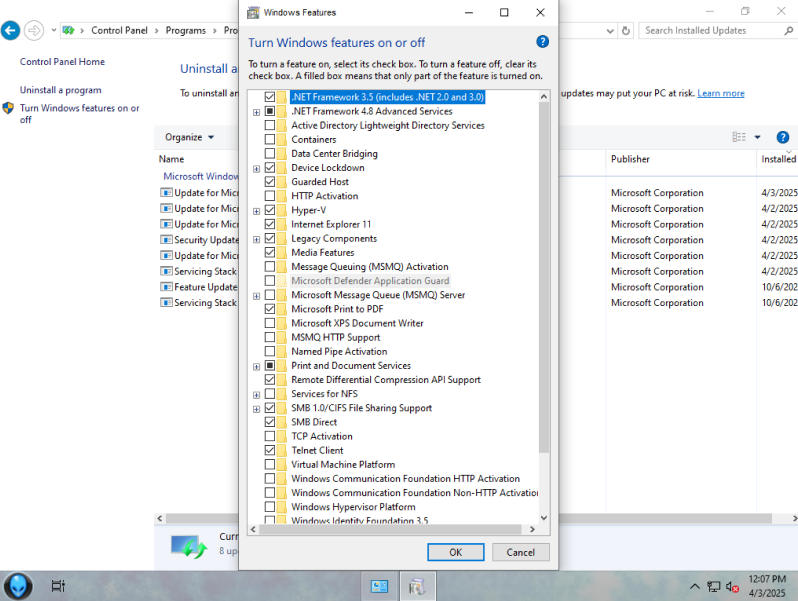The image size is (798, 601).
Task: Sort by the Publisher column header
Action: [630, 159]
